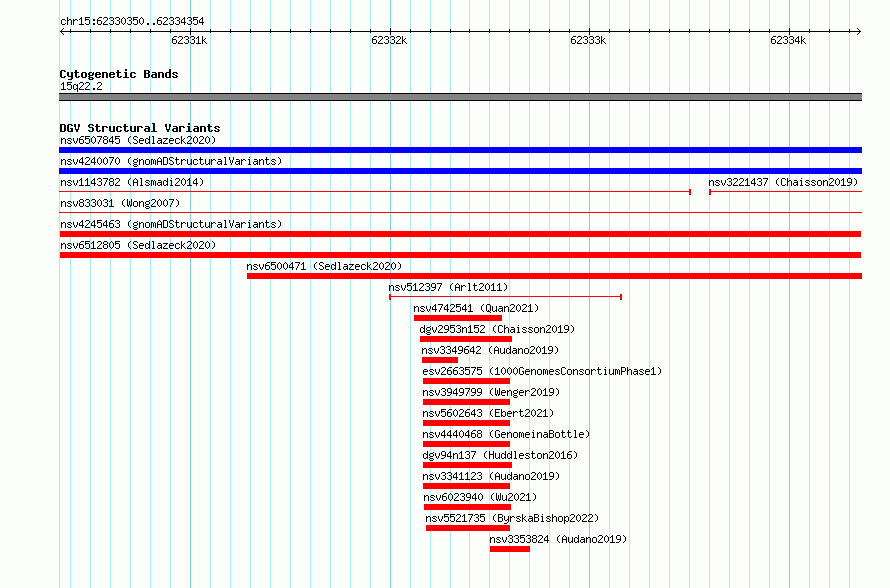Open nsv6023940 (Wu2021) variant
The width and height of the screenshot is (890, 588).
click(x=480, y=497)
